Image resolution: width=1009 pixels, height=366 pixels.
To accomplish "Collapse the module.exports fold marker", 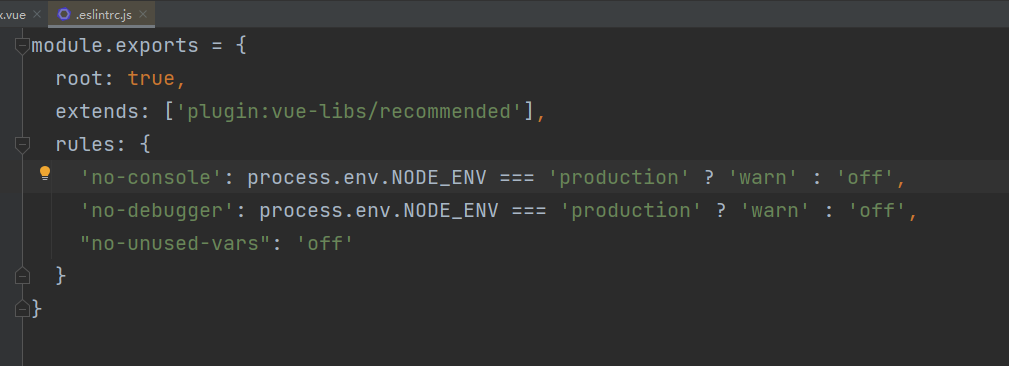I will [23, 46].
